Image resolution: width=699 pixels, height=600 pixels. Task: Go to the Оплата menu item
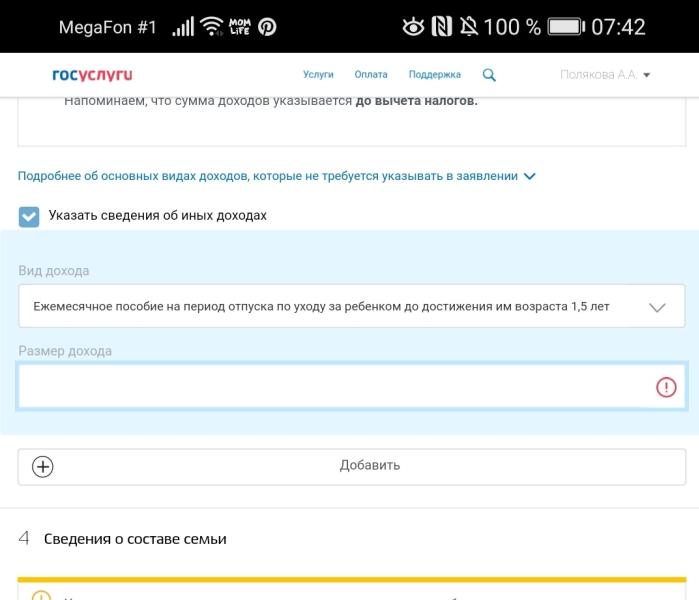[371, 75]
